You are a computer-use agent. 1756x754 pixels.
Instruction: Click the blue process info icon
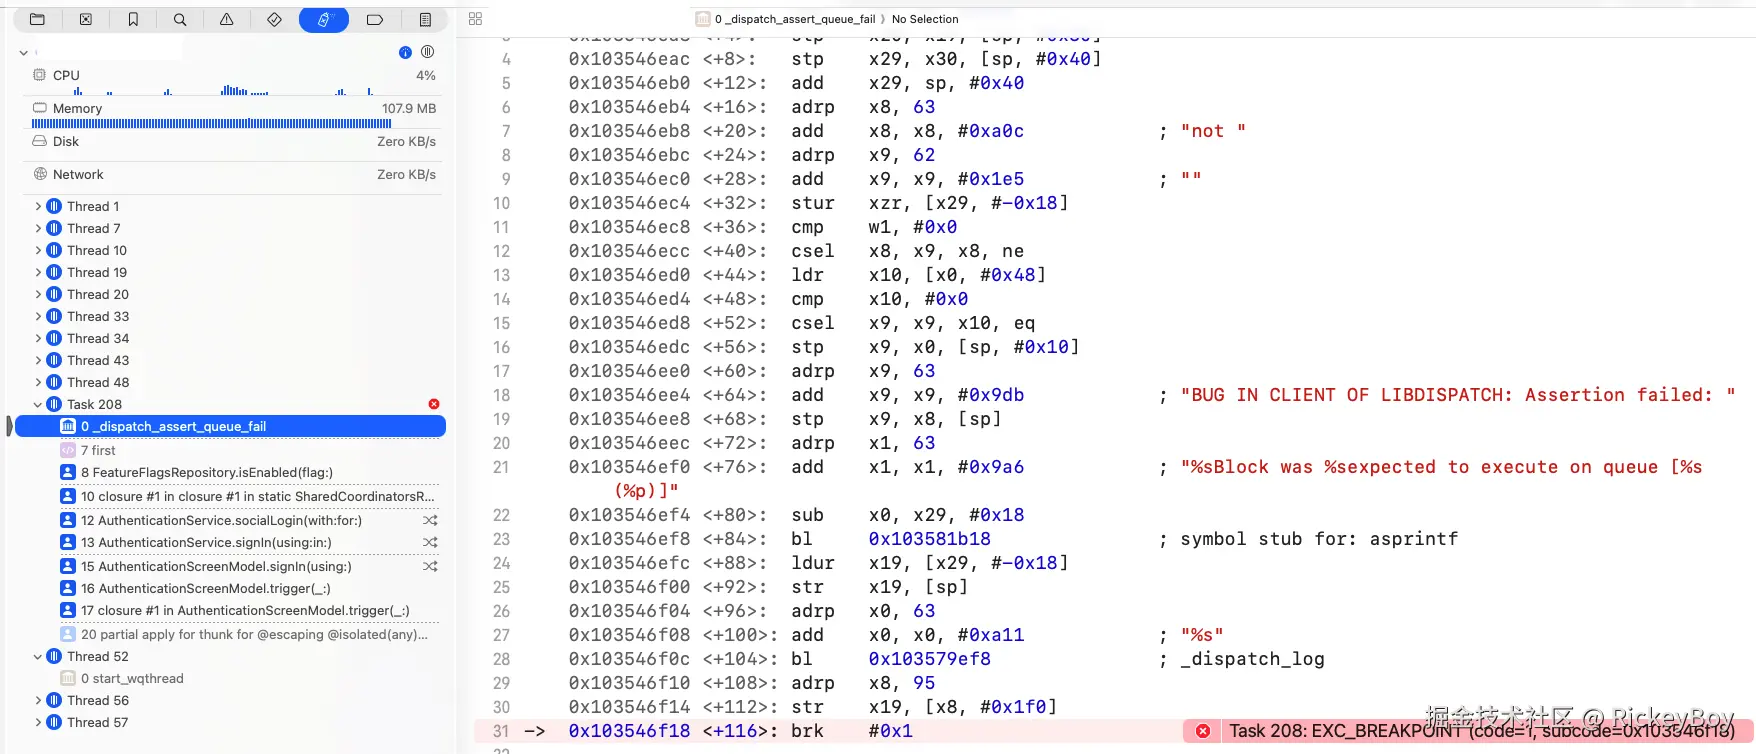tap(405, 52)
